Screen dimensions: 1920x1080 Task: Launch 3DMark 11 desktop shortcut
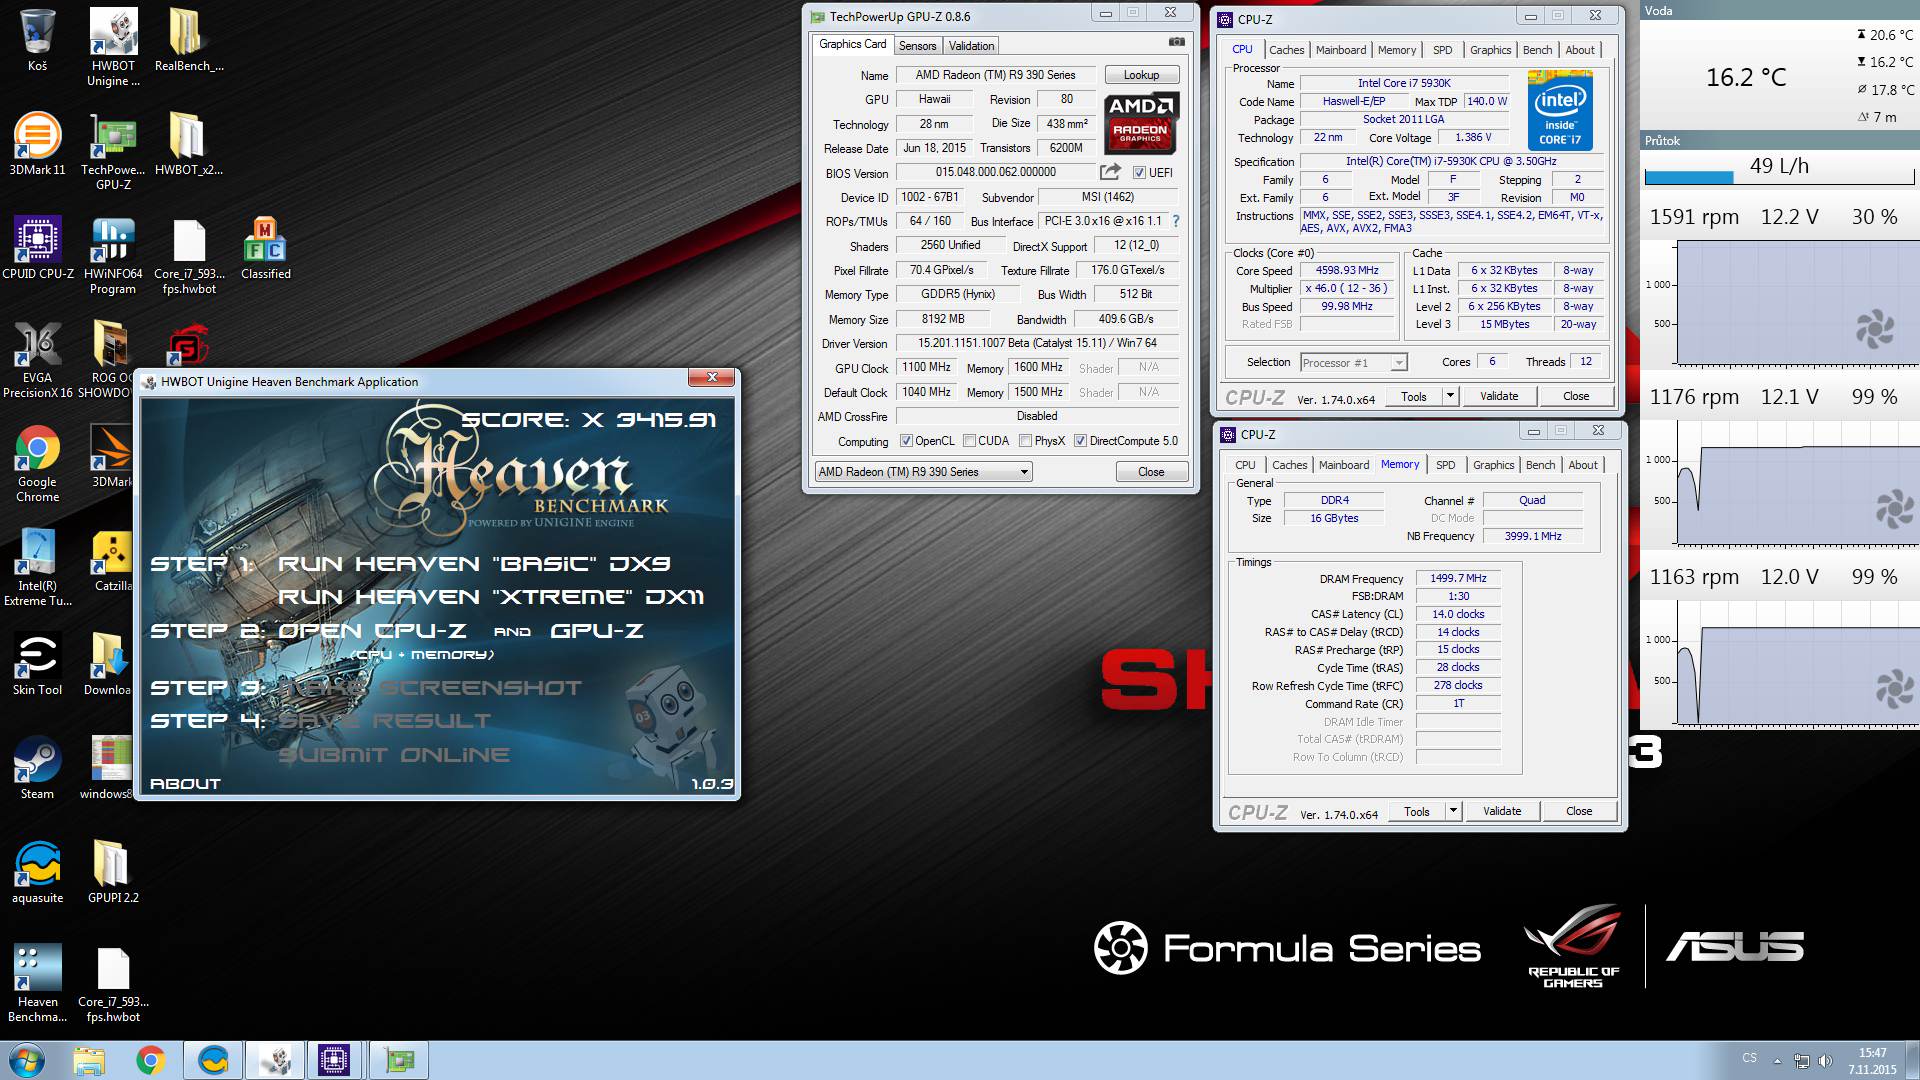click(37, 145)
